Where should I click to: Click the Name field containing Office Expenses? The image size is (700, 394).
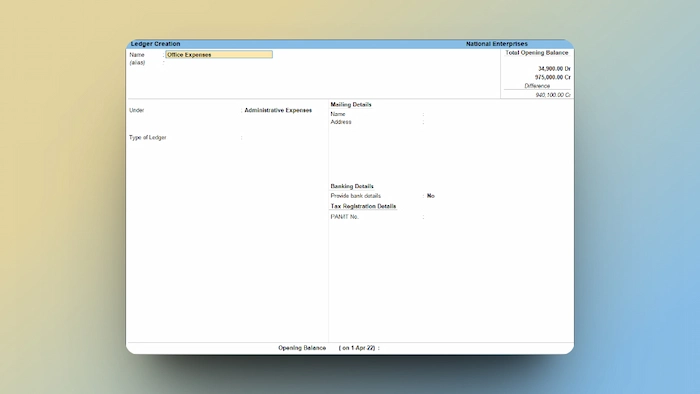click(x=219, y=54)
